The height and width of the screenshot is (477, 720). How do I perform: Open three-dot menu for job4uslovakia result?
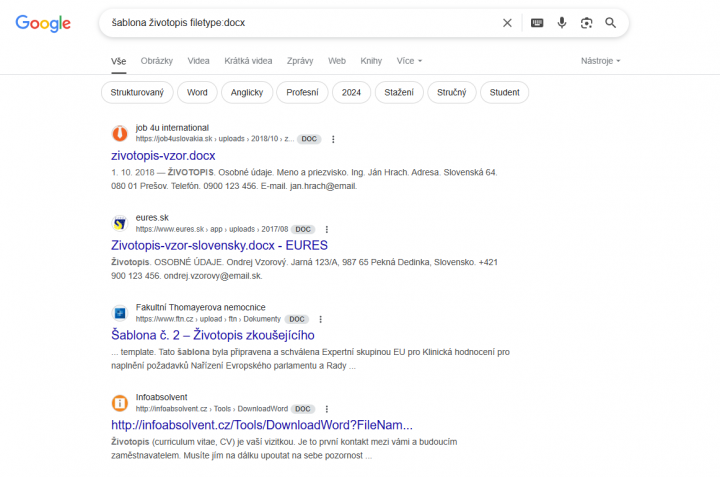(333, 139)
